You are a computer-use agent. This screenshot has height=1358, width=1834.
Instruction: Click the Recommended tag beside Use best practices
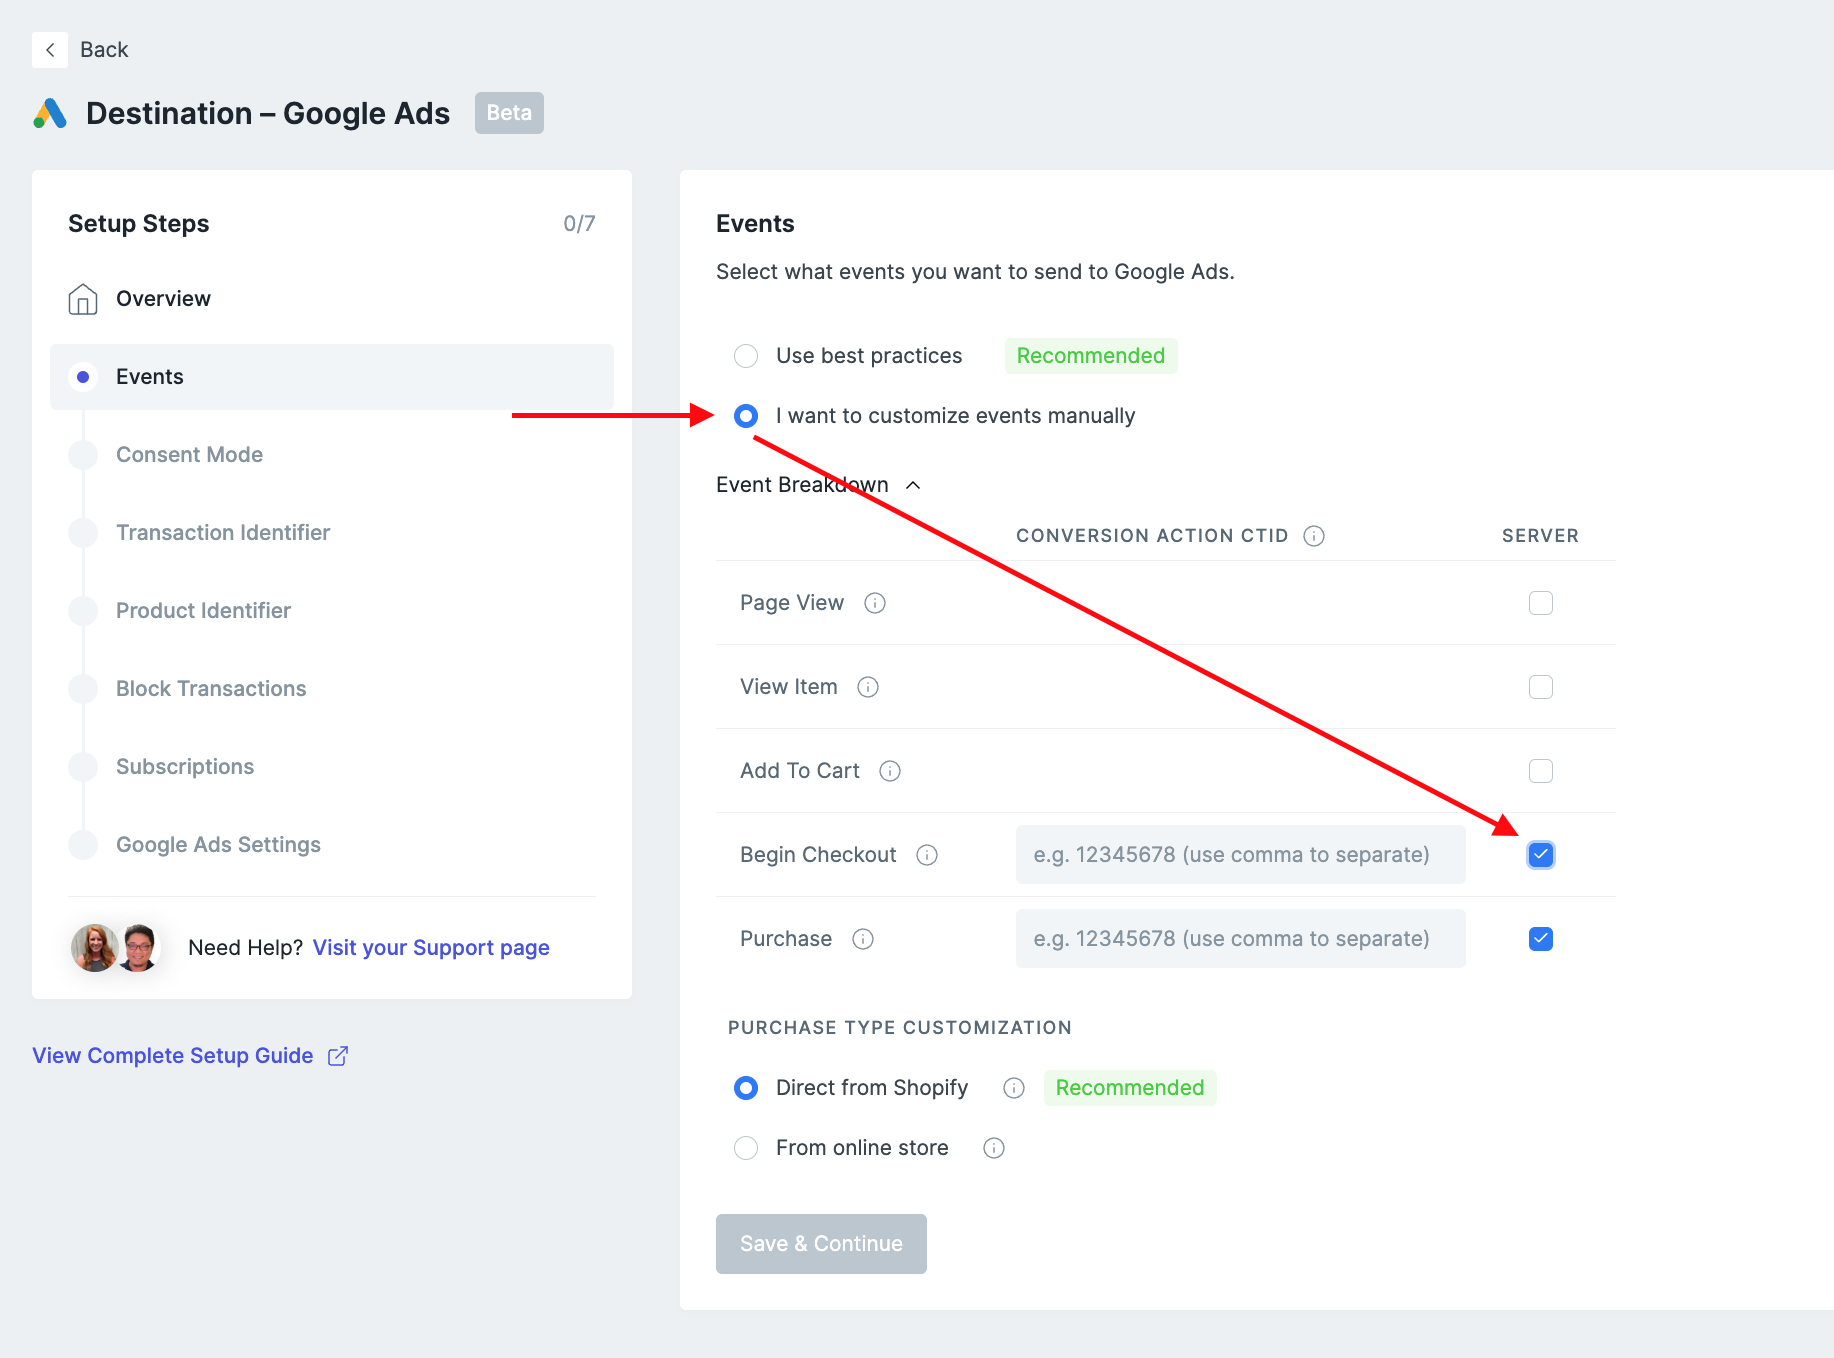point(1091,356)
